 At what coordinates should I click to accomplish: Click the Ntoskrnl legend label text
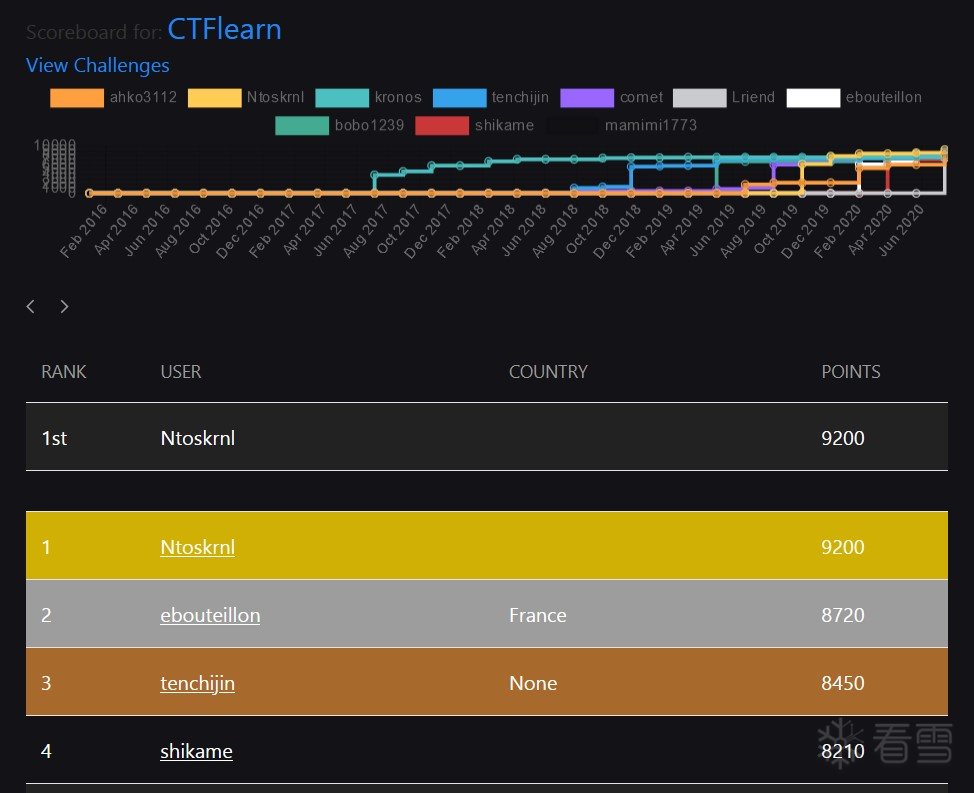275,97
